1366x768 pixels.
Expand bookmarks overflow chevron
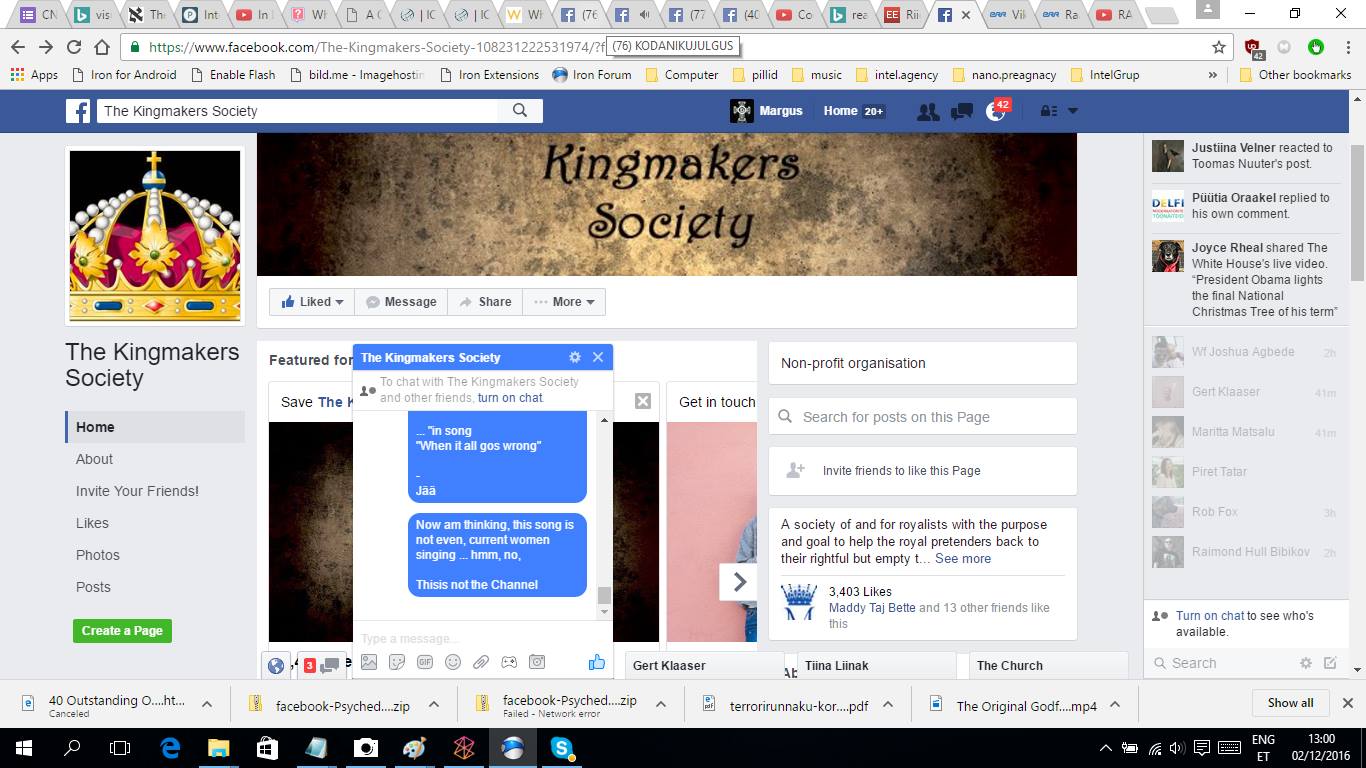(x=1213, y=74)
